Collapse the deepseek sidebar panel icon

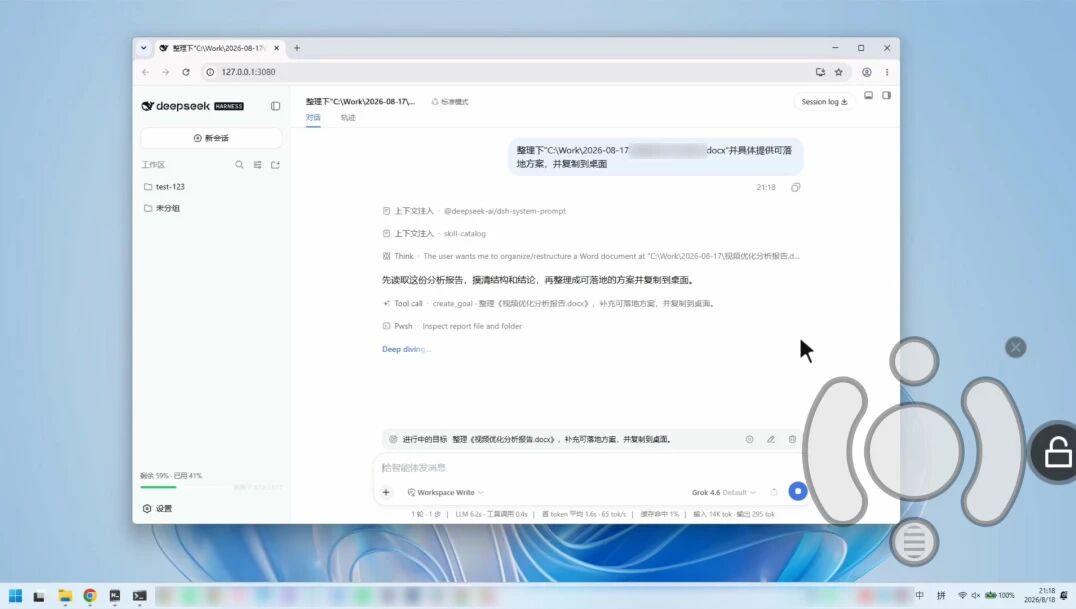click(275, 106)
